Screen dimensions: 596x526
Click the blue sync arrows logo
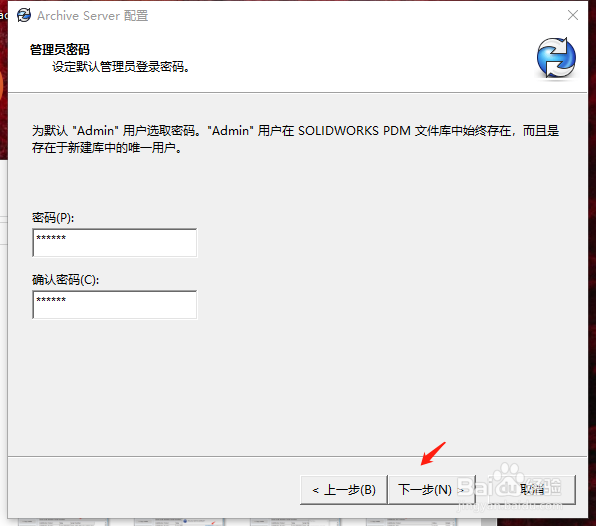coord(556,58)
